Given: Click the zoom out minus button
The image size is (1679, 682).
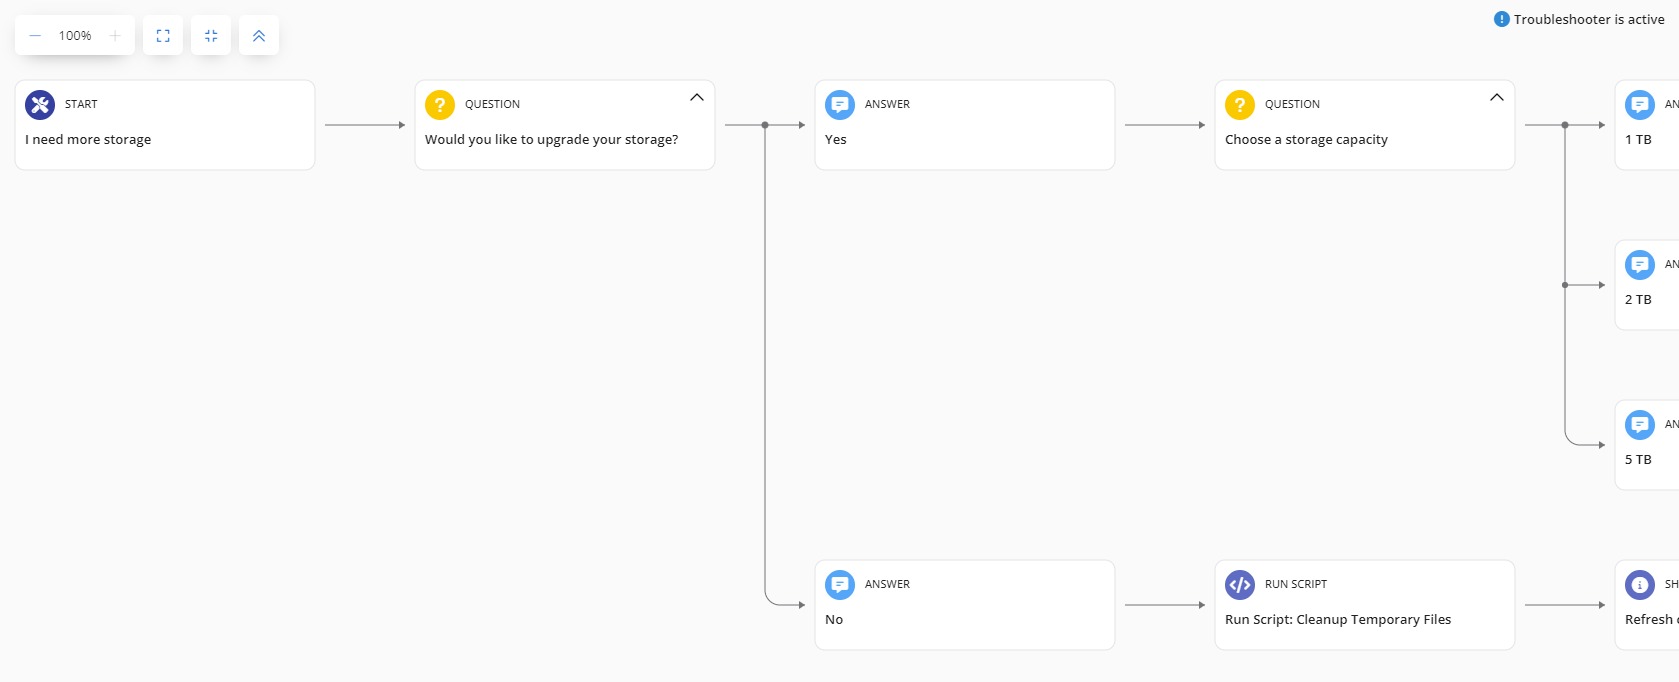Looking at the screenshot, I should 35,36.
